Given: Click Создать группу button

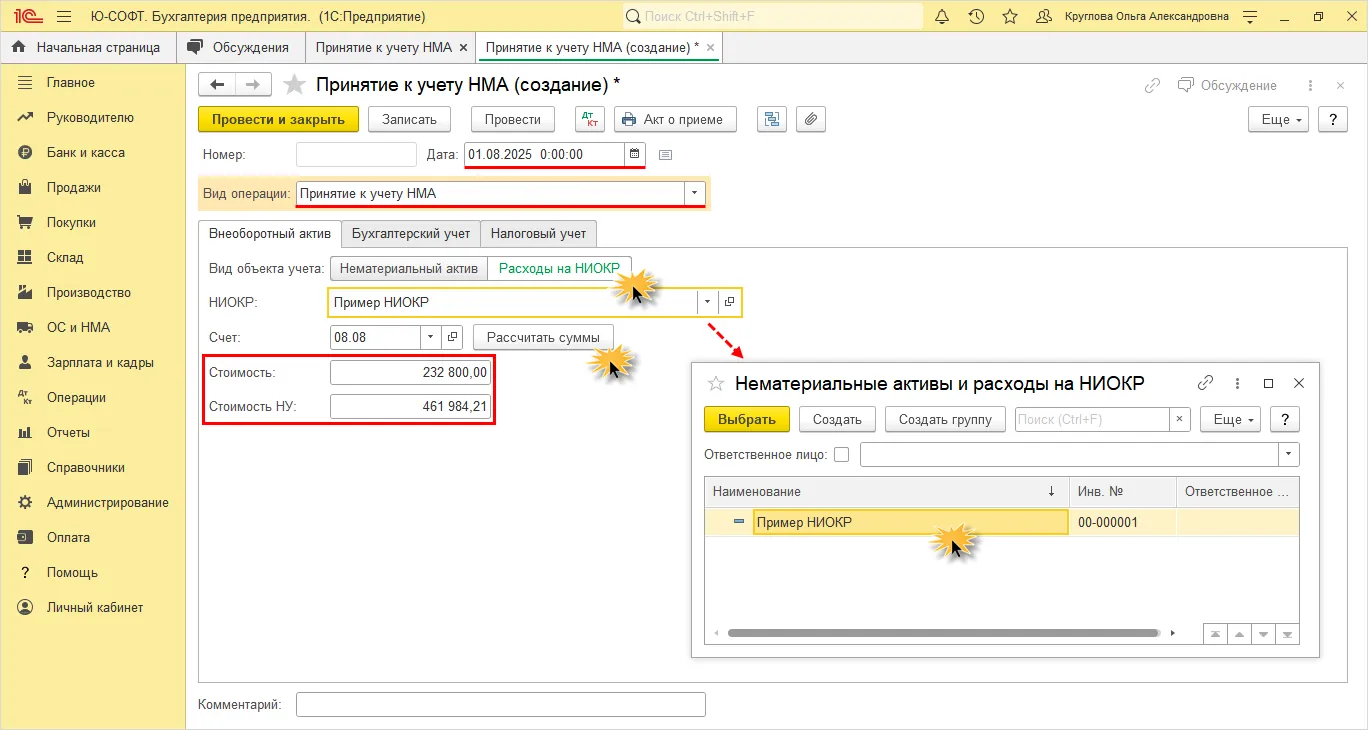Looking at the screenshot, I should click(x=945, y=419).
